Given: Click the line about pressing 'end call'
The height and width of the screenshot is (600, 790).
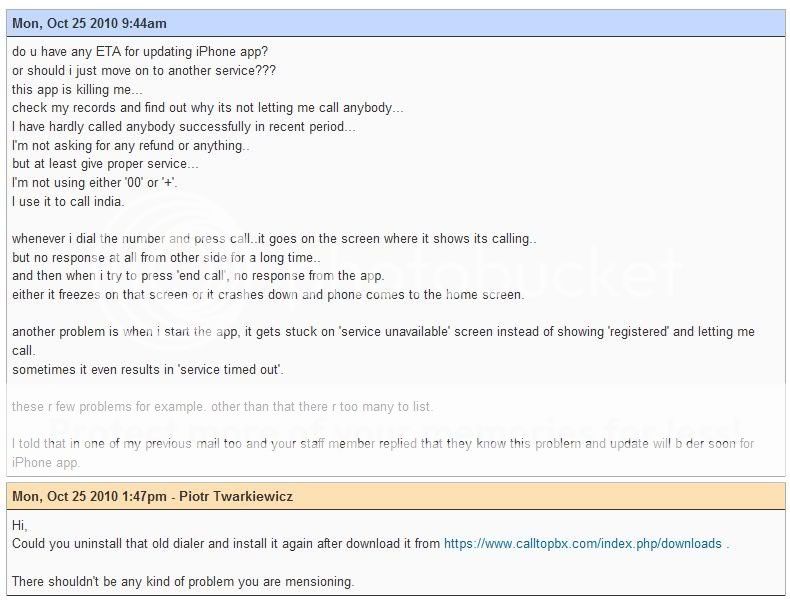Looking at the screenshot, I should pyautogui.click(x=198, y=276).
